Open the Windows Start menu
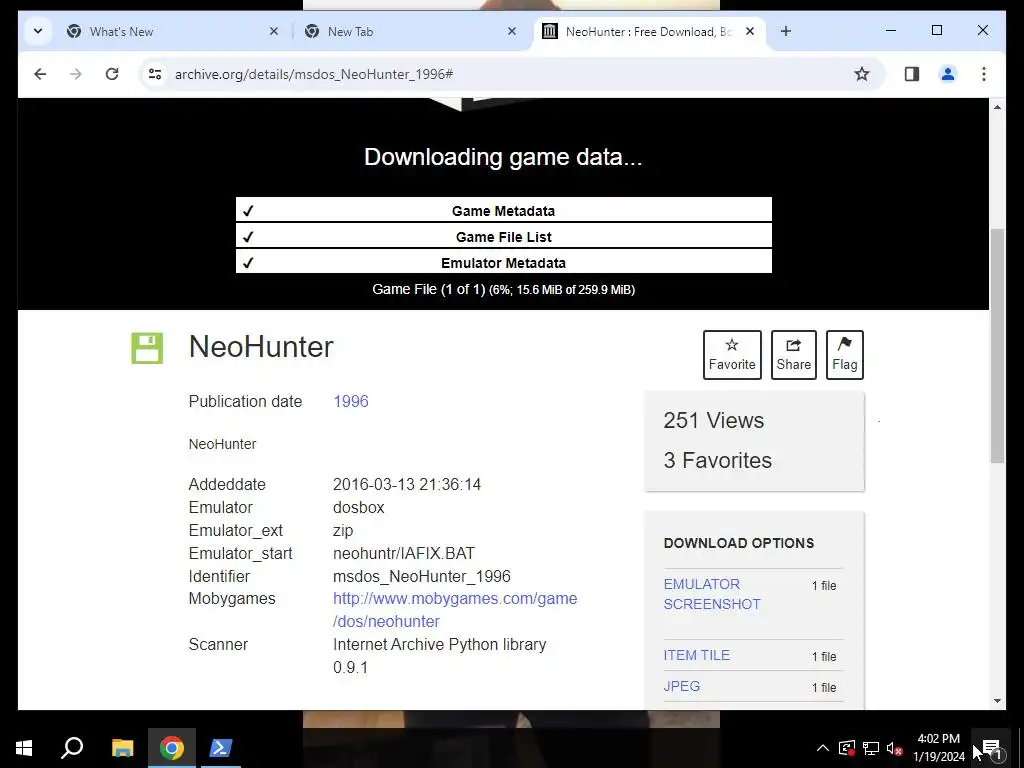The image size is (1024, 768). (x=24, y=748)
